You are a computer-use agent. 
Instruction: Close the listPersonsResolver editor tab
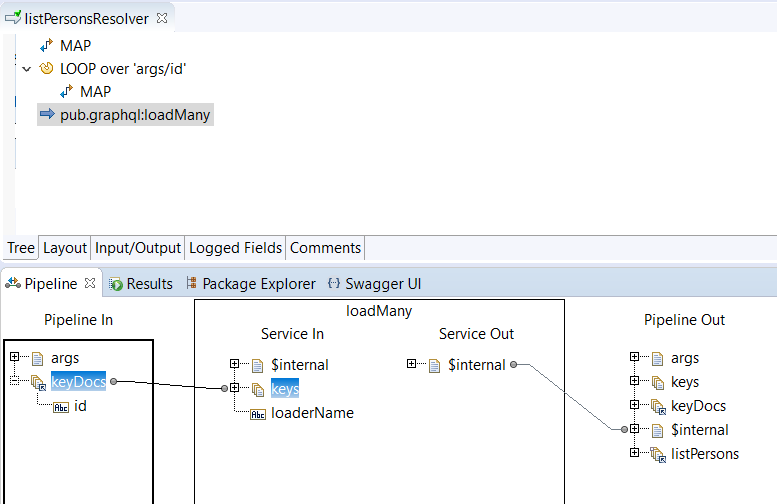tap(162, 17)
